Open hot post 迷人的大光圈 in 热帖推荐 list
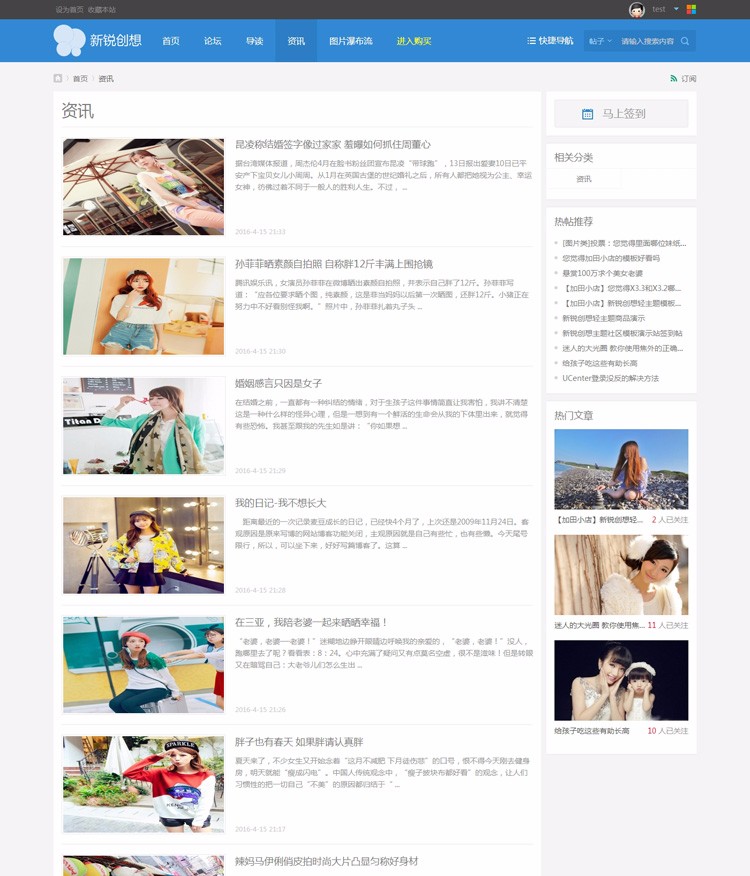The image size is (750, 876). click(x=623, y=348)
